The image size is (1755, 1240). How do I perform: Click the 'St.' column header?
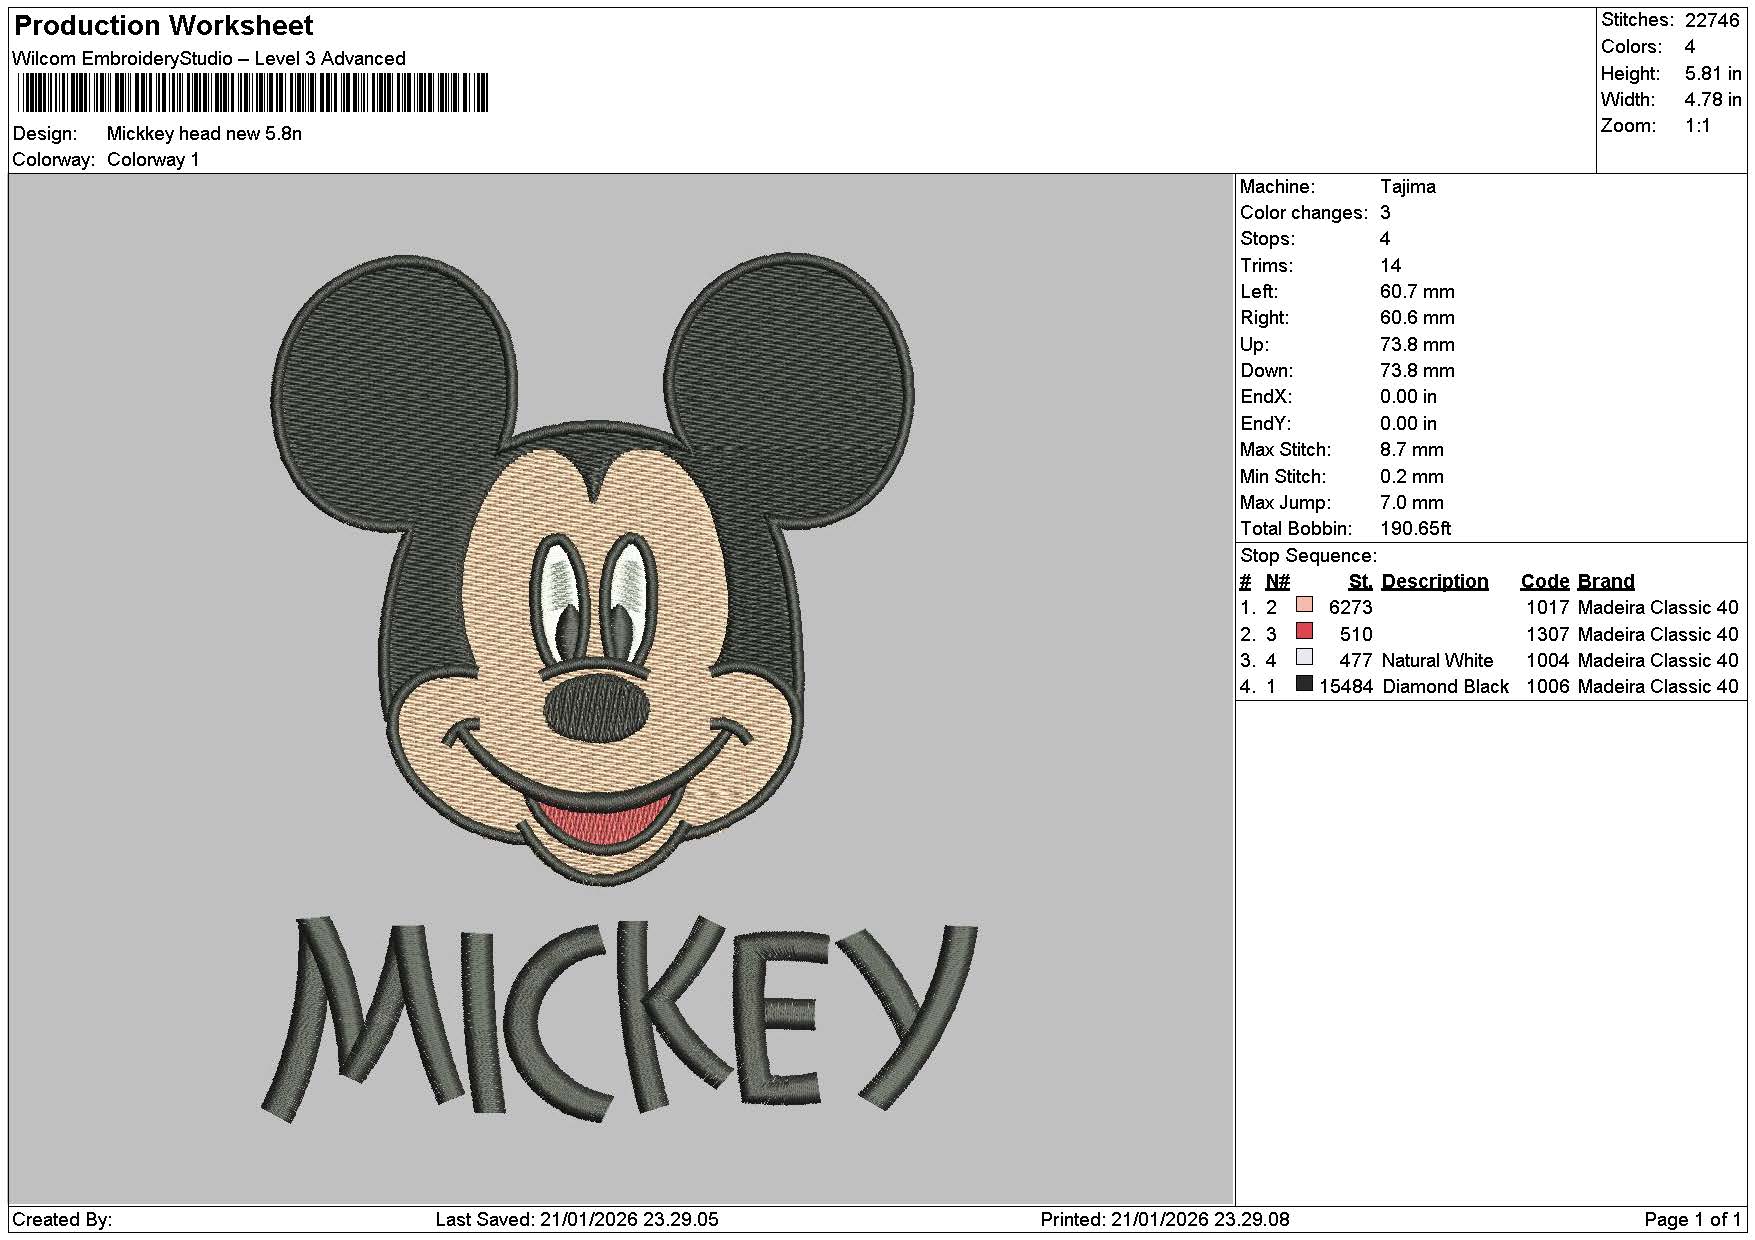pos(1360,581)
